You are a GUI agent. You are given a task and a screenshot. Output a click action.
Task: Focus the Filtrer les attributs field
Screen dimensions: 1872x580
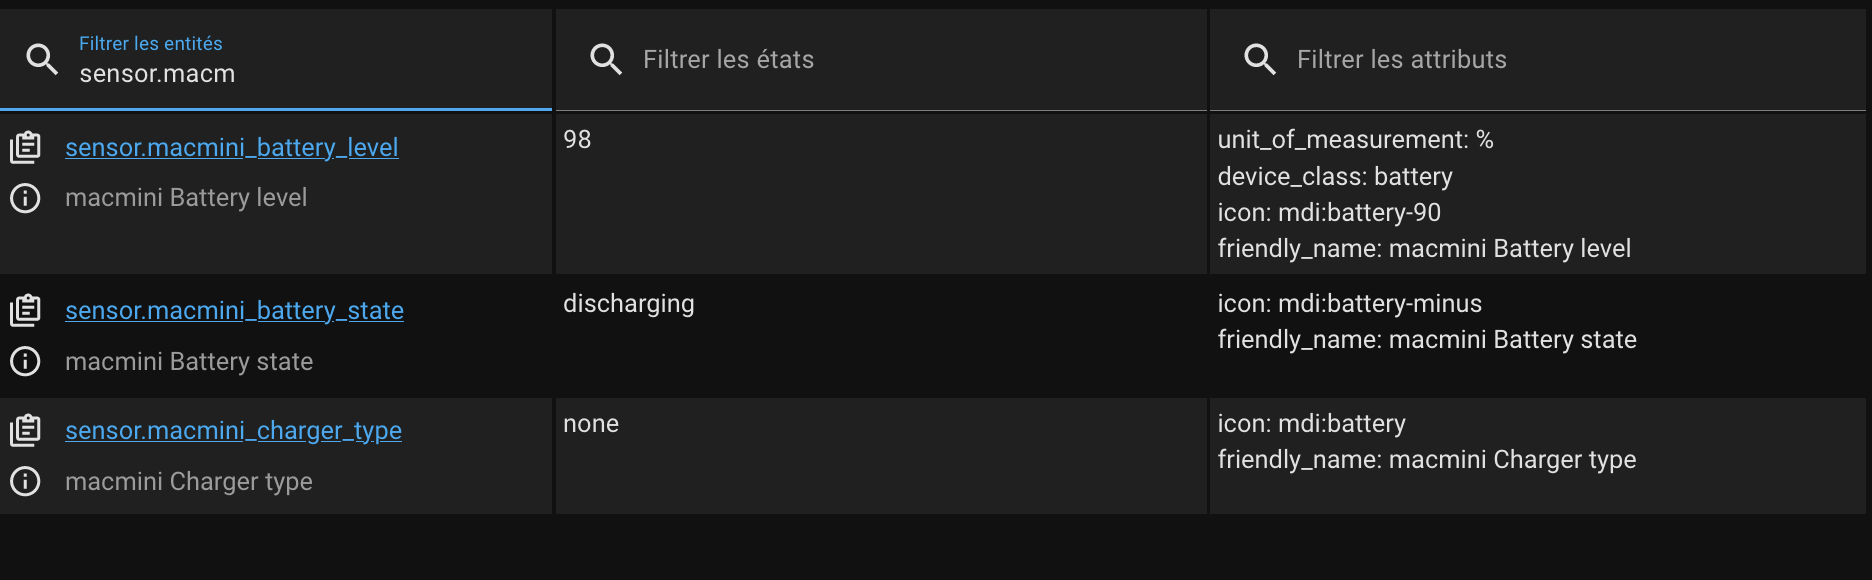coord(1537,60)
